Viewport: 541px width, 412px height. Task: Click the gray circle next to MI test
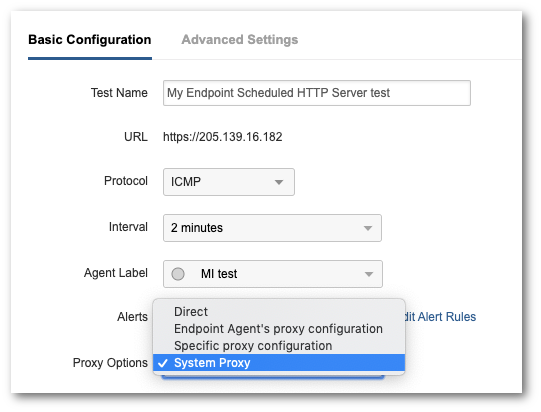coord(178,274)
